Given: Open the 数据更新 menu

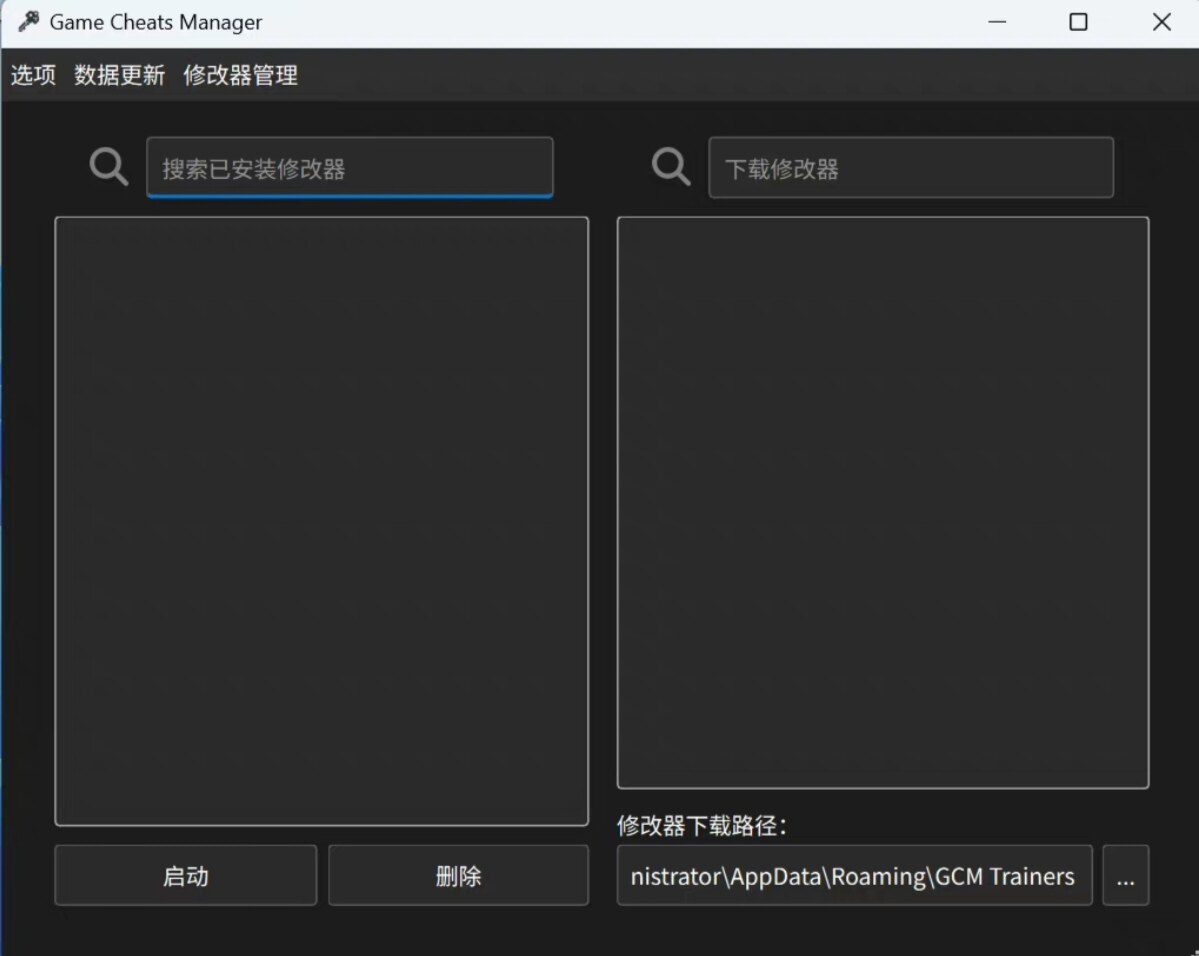Looking at the screenshot, I should (x=119, y=75).
